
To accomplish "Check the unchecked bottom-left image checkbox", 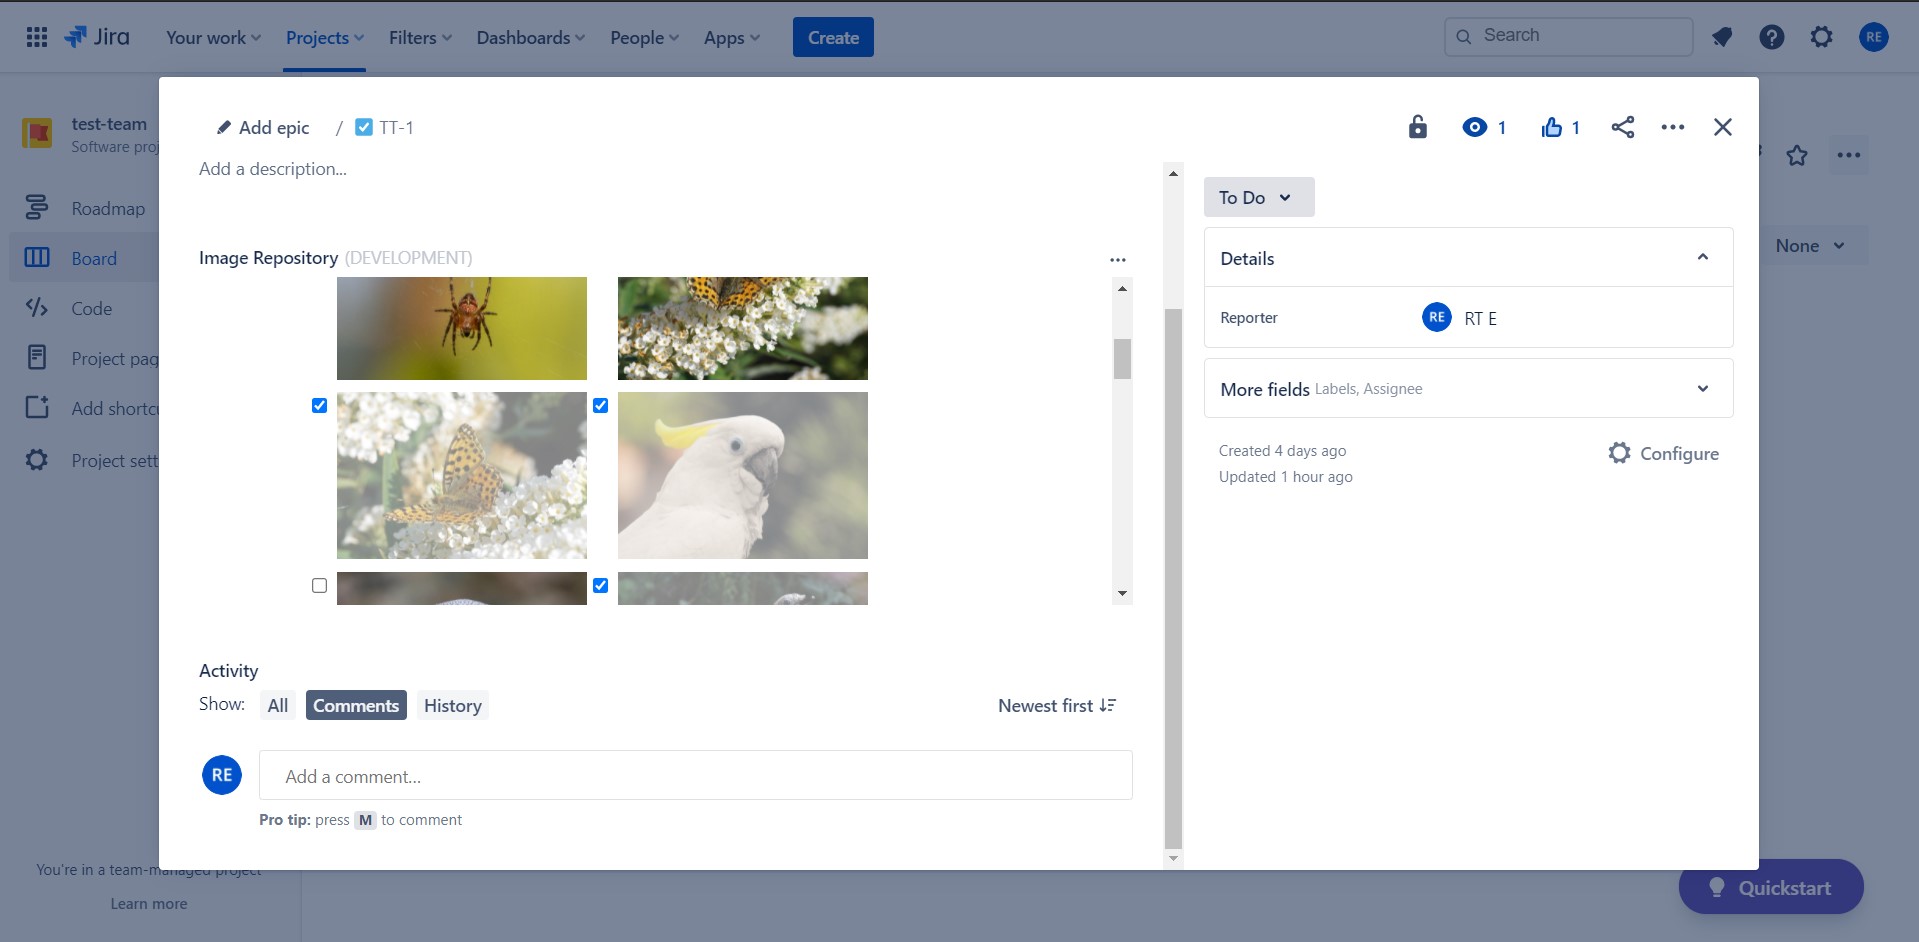I will coord(319,585).
